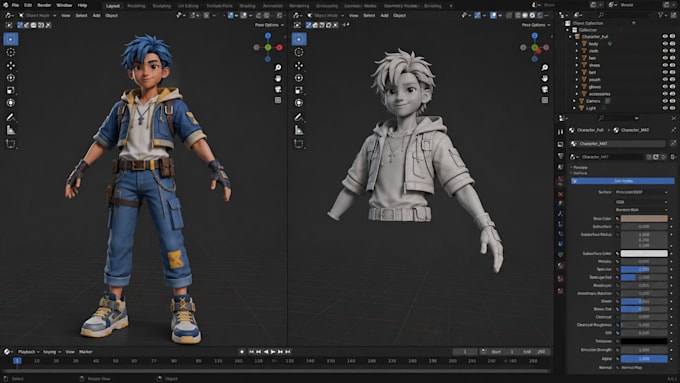The image size is (680, 383).
Task: Adjust the Alpha slider
Action: (x=644, y=359)
